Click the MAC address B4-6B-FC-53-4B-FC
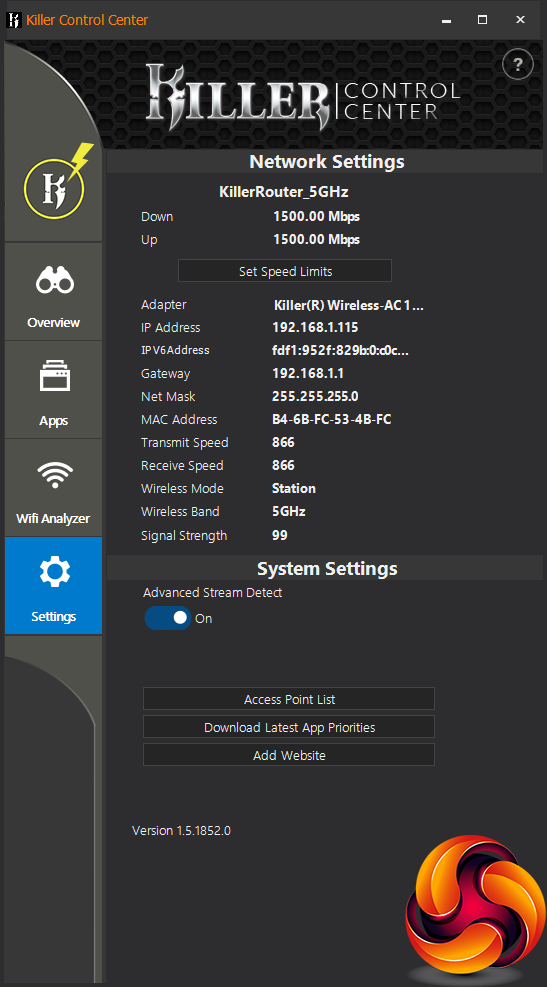 [332, 419]
